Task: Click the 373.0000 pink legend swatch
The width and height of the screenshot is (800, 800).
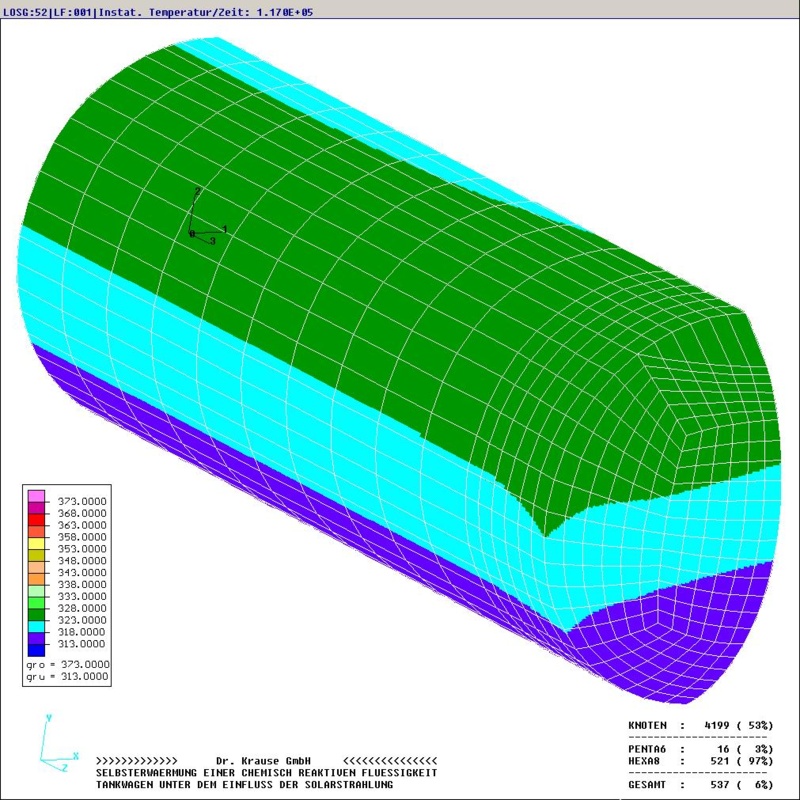Action: pos(36,496)
